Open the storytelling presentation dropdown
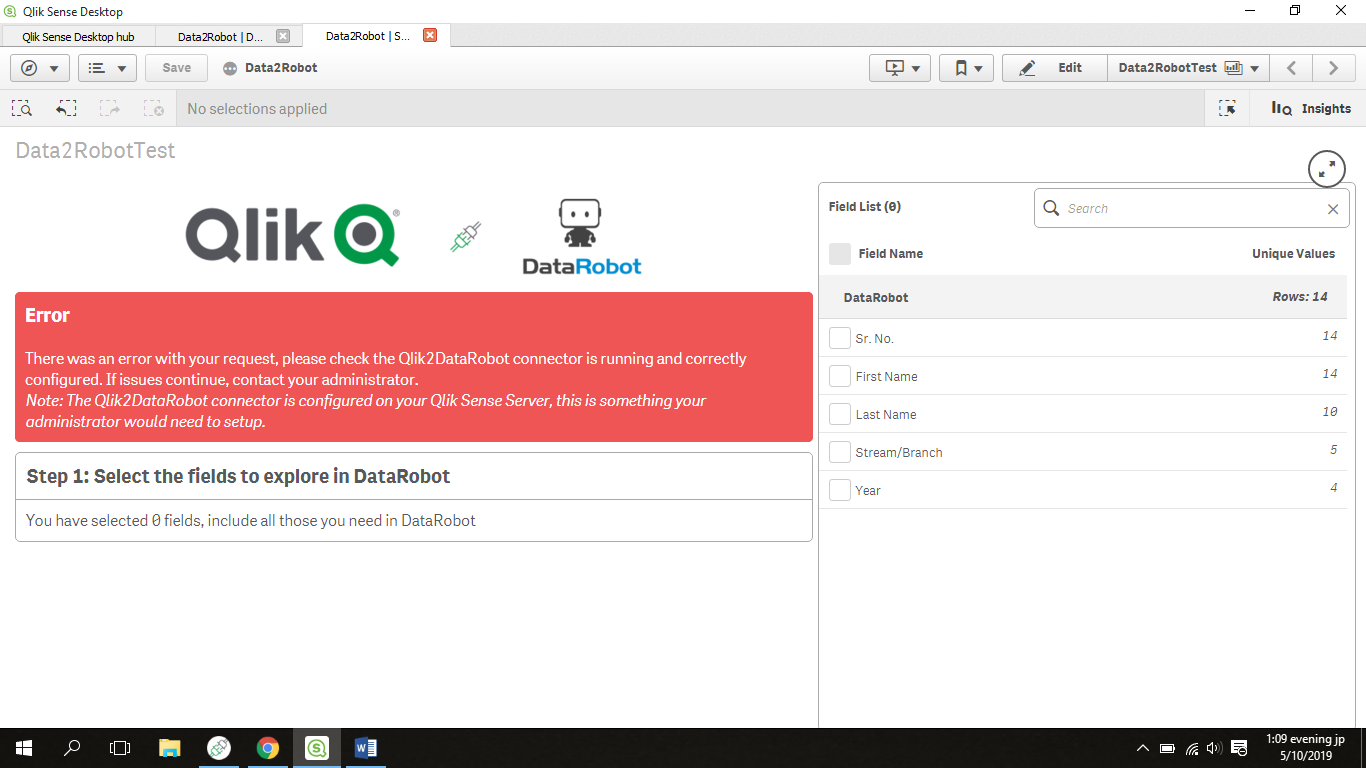This screenshot has width=1366, height=768. click(x=900, y=68)
